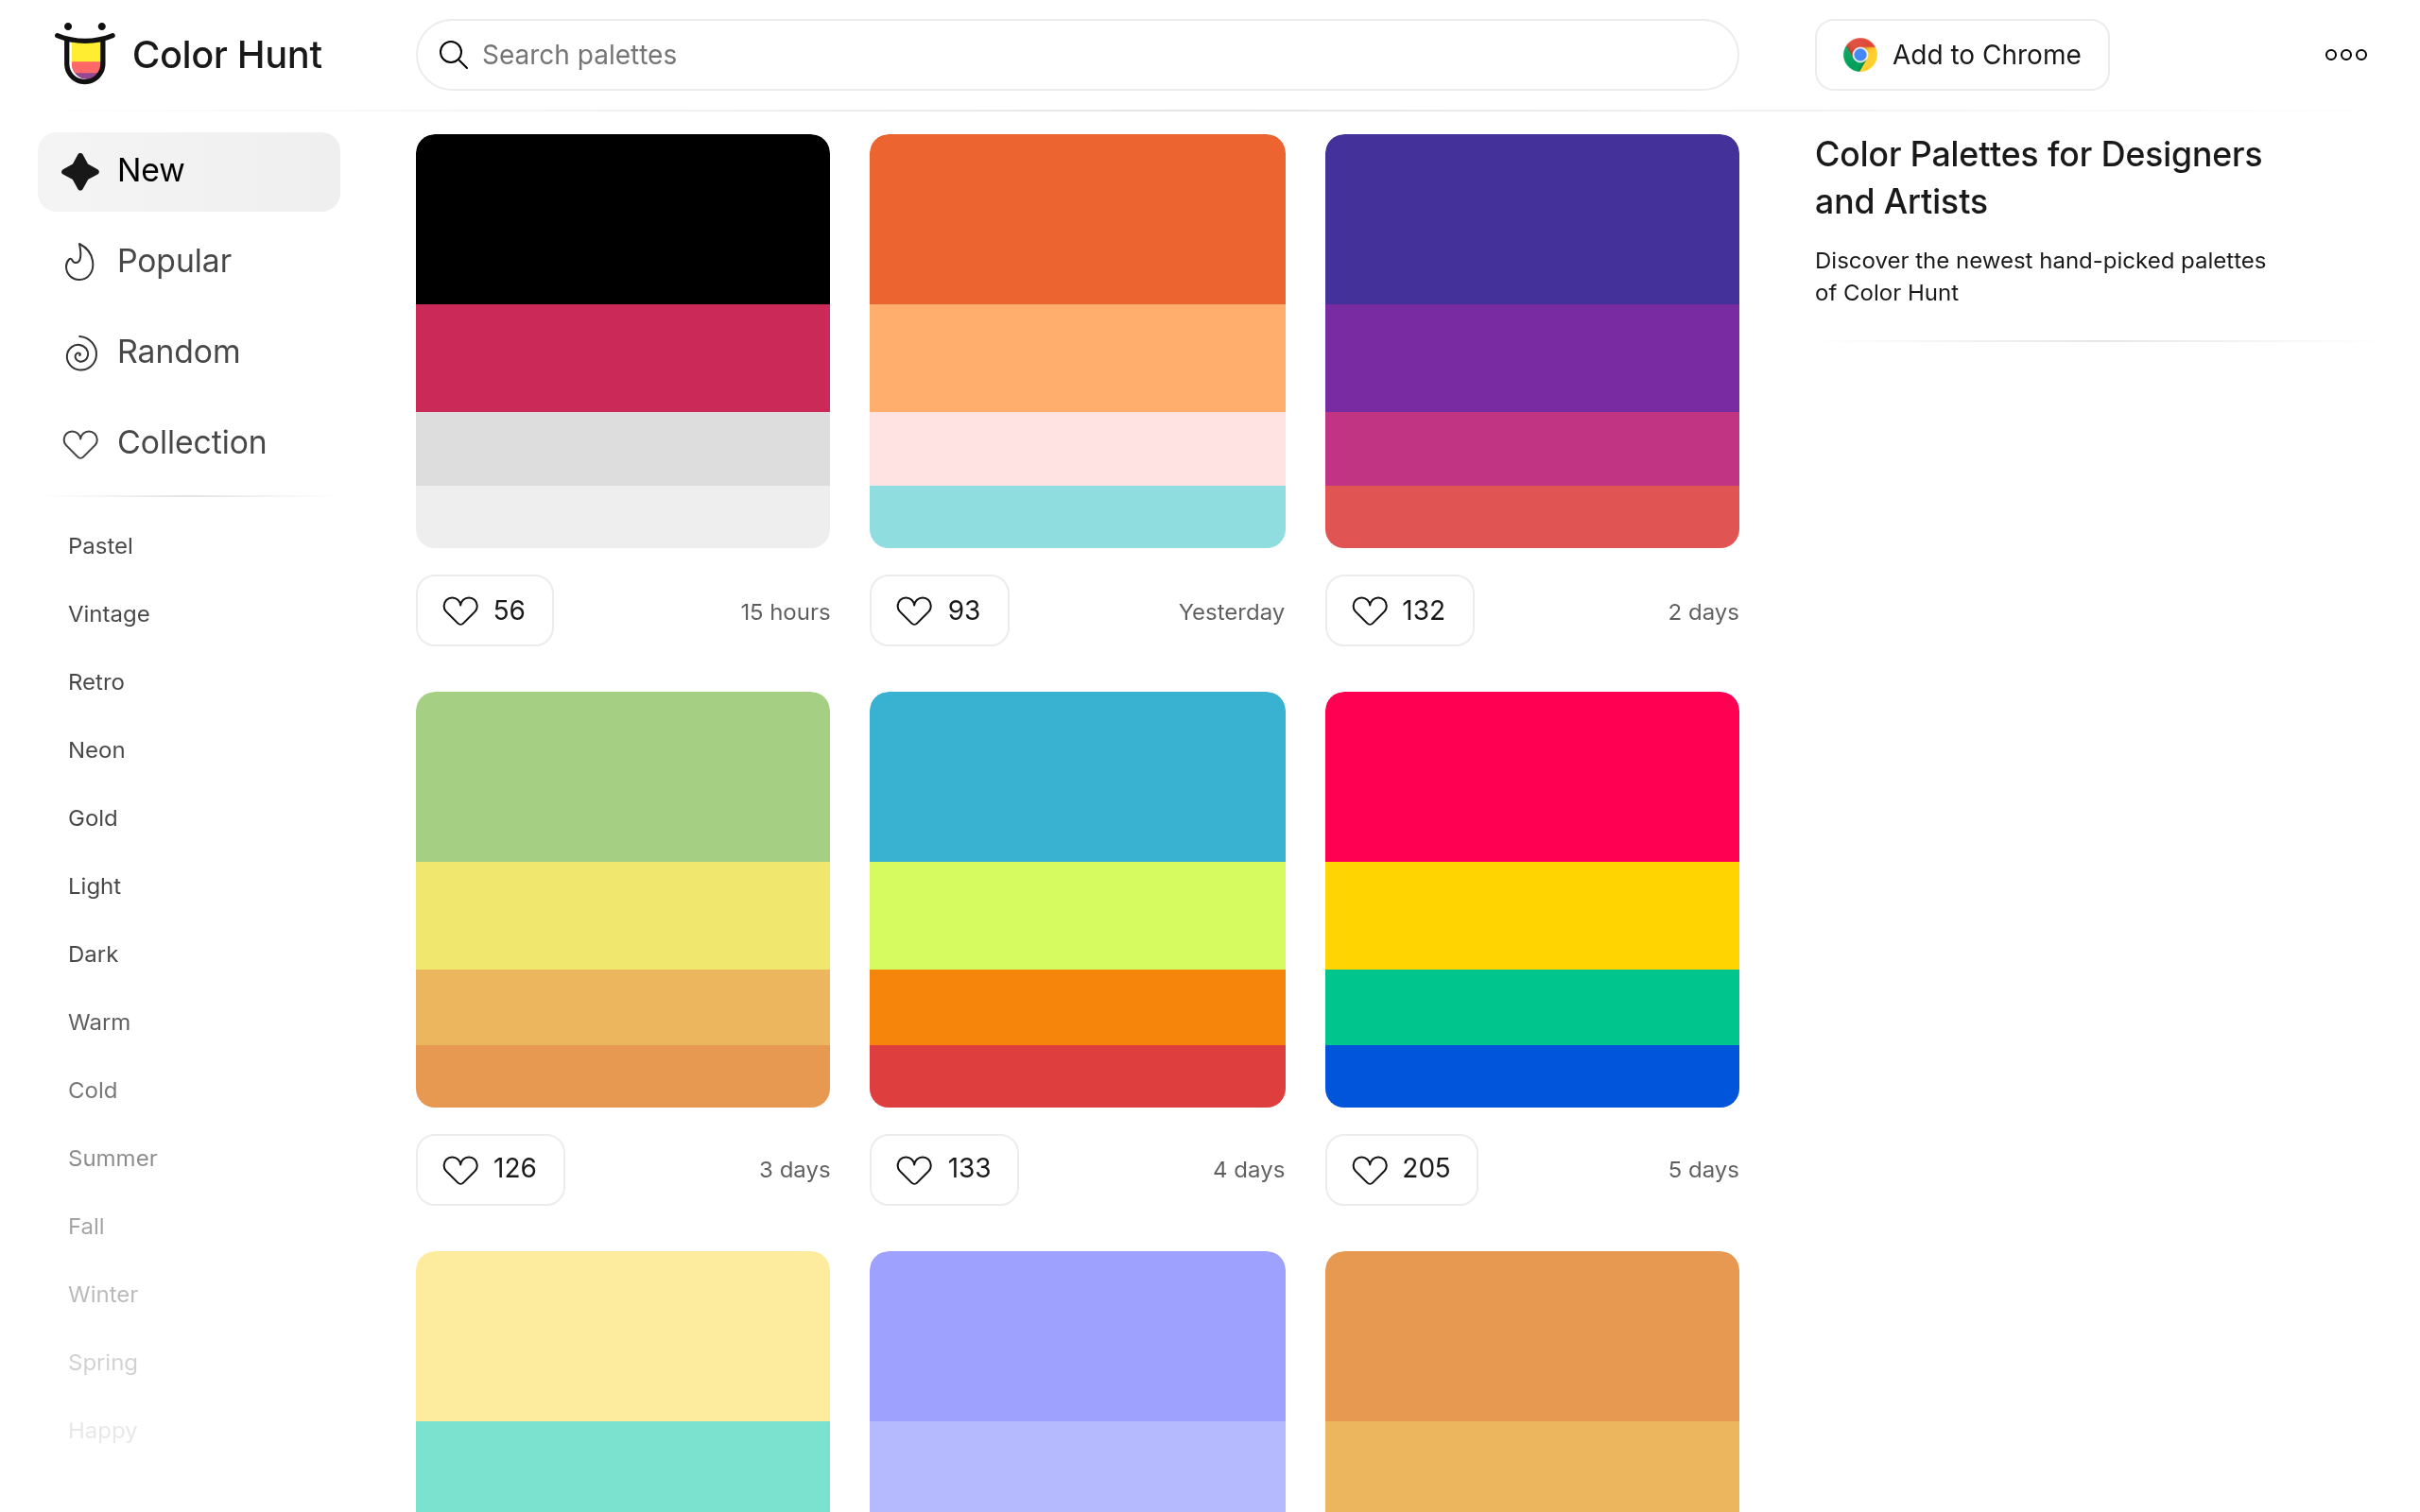
Task: Filter by Vintage tag
Action: point(109,614)
